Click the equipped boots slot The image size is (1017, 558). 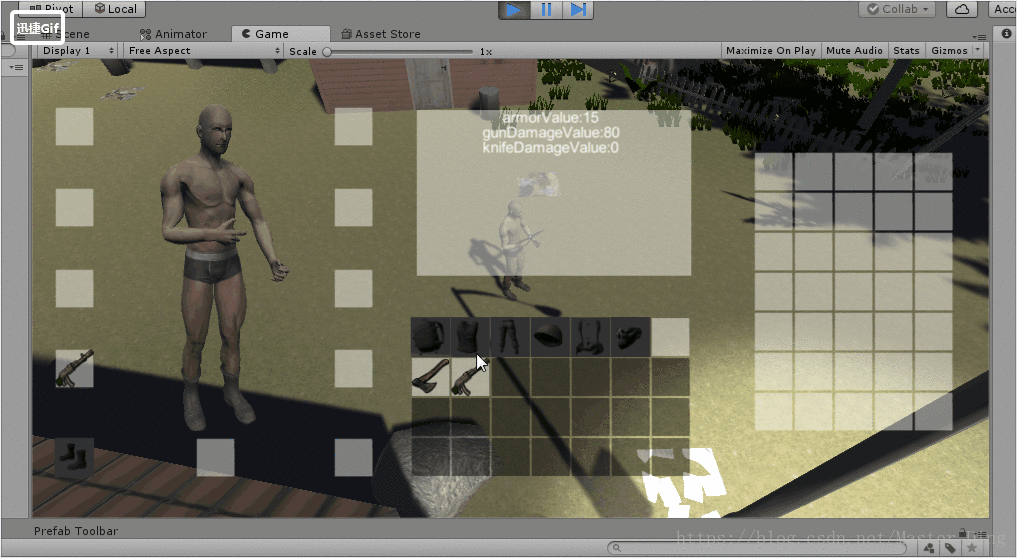[75, 457]
